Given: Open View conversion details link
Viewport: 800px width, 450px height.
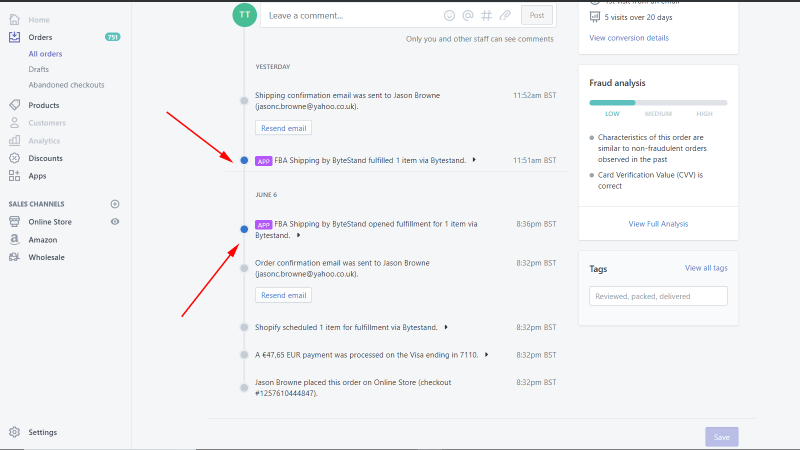Looking at the screenshot, I should [x=629, y=38].
